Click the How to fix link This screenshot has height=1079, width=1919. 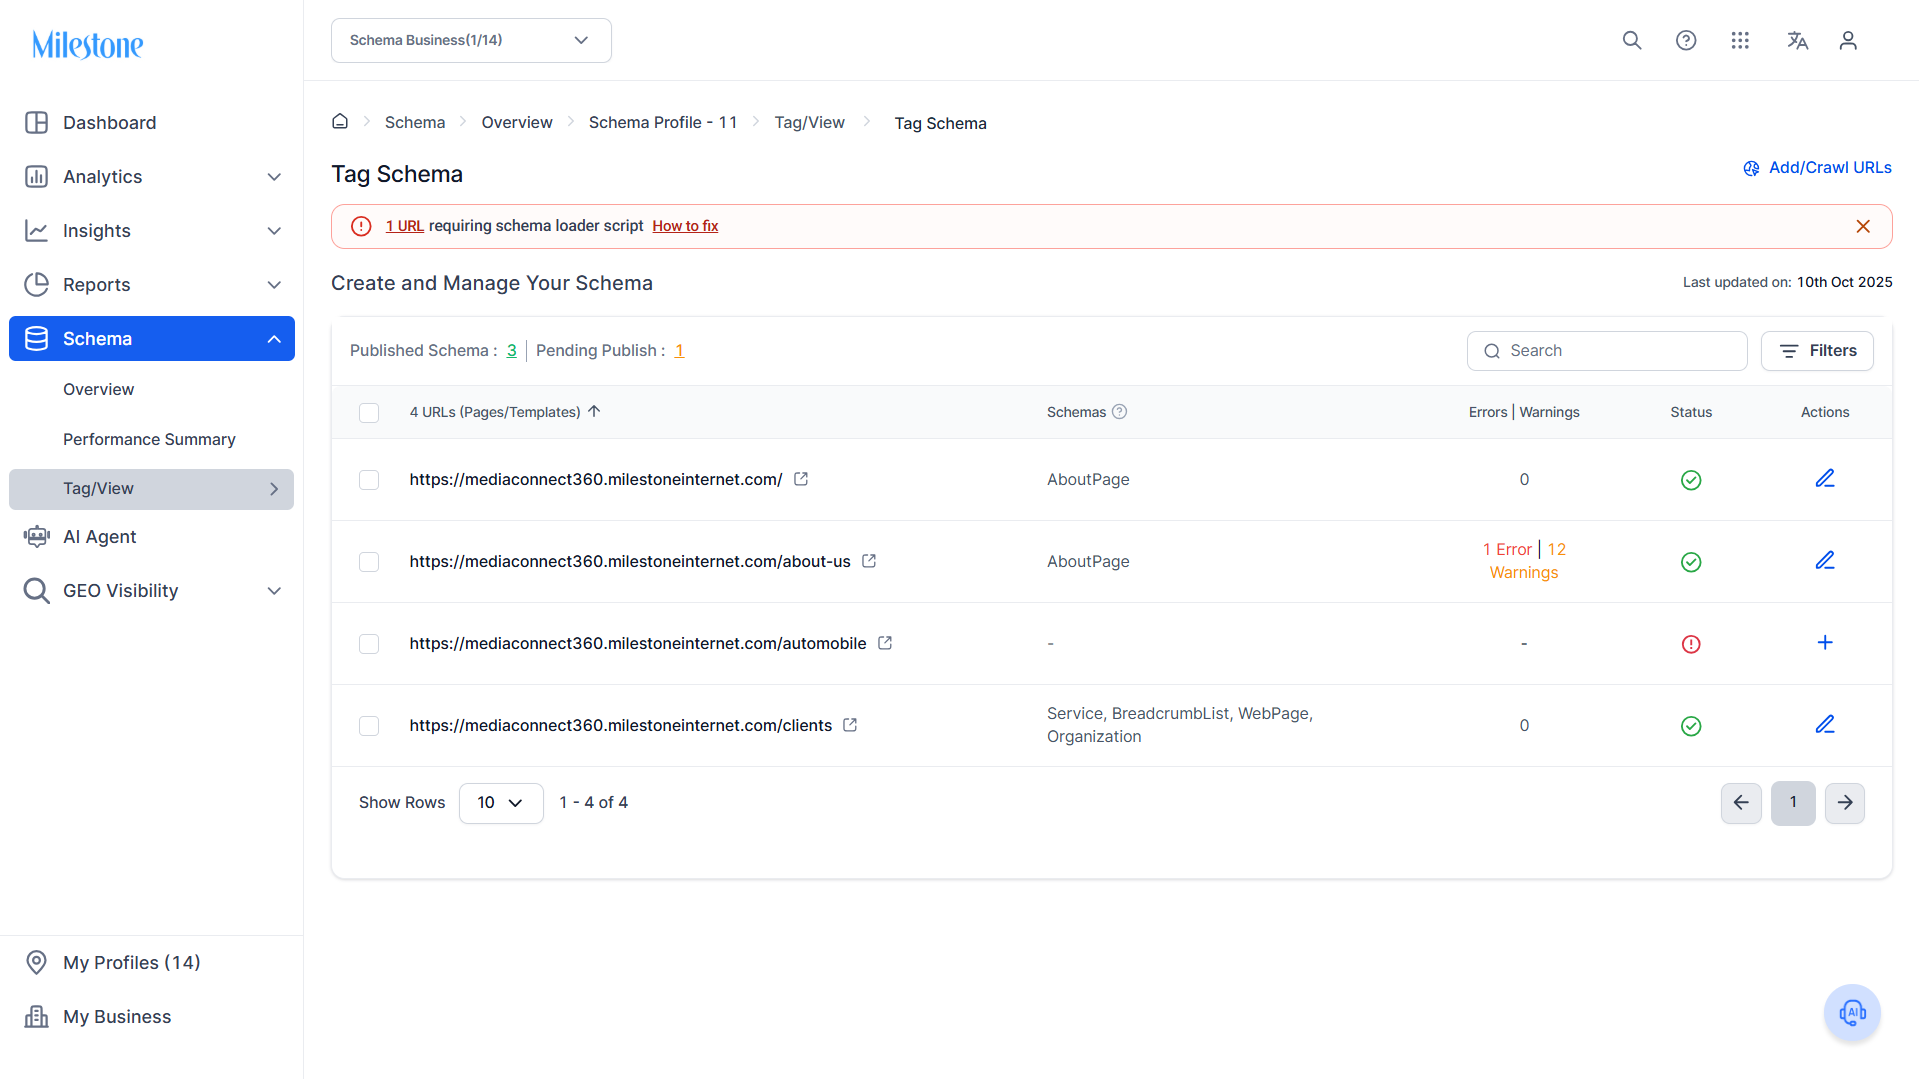pyautogui.click(x=685, y=226)
